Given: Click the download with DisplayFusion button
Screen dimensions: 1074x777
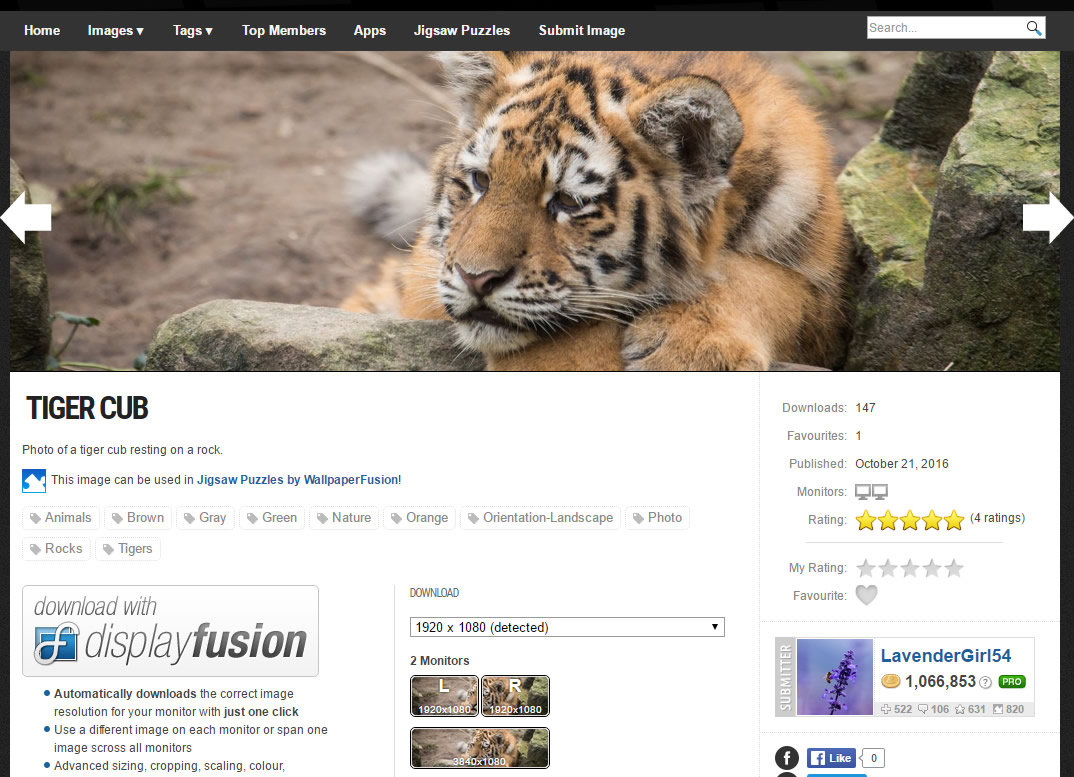Looking at the screenshot, I should click(x=170, y=631).
